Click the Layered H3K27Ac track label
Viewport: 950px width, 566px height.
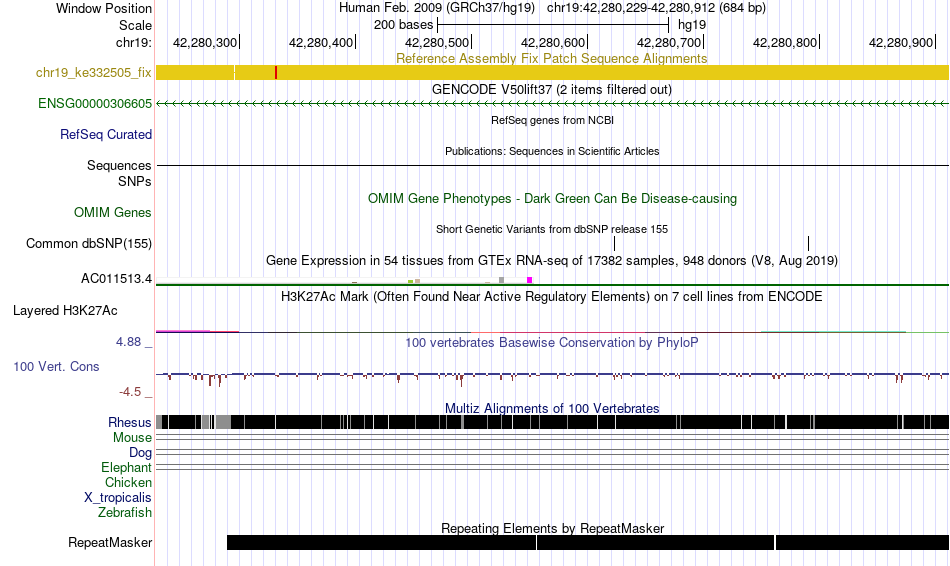pyautogui.click(x=65, y=311)
